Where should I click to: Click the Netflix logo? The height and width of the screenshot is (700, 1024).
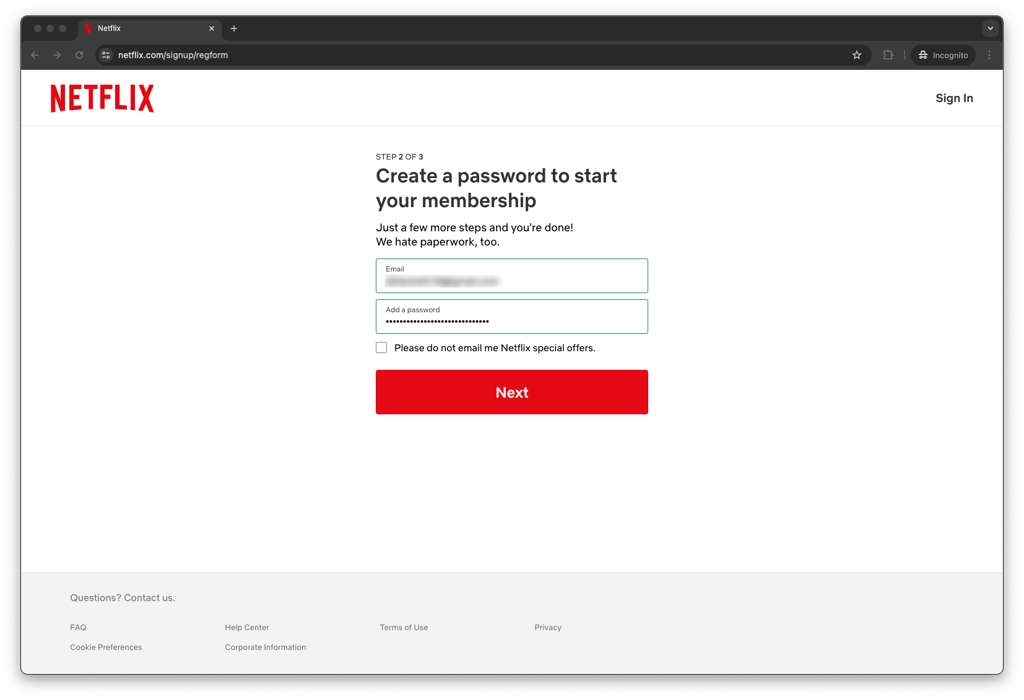(103, 99)
